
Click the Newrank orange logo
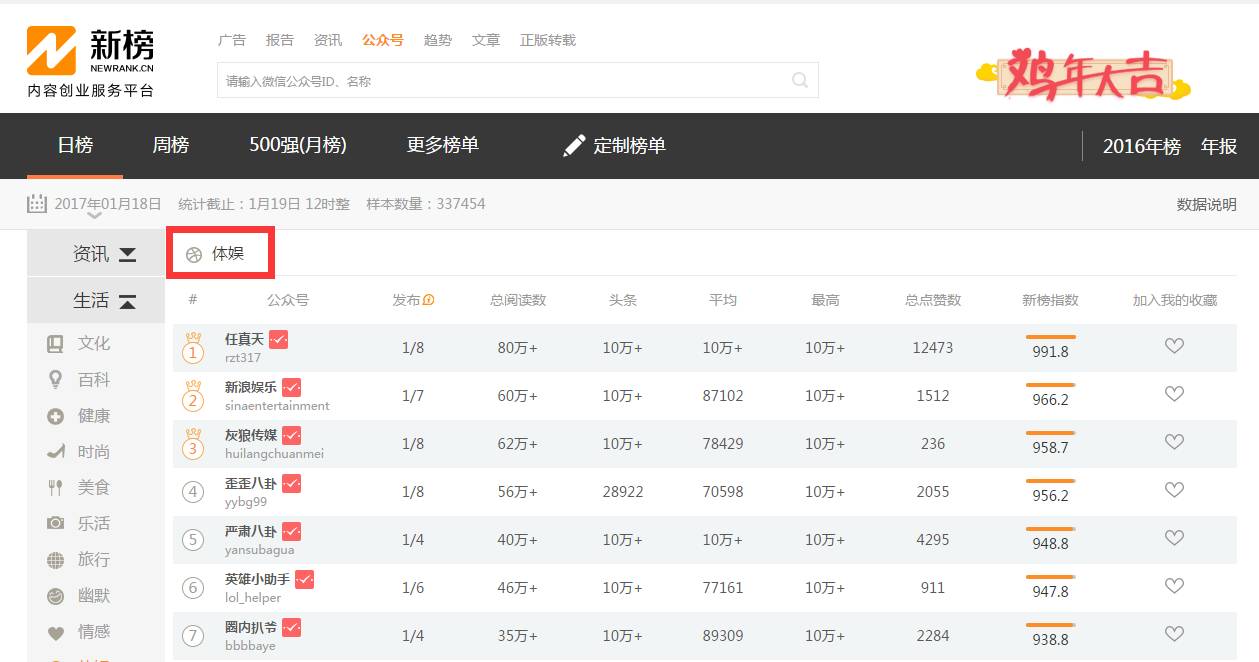[51, 50]
